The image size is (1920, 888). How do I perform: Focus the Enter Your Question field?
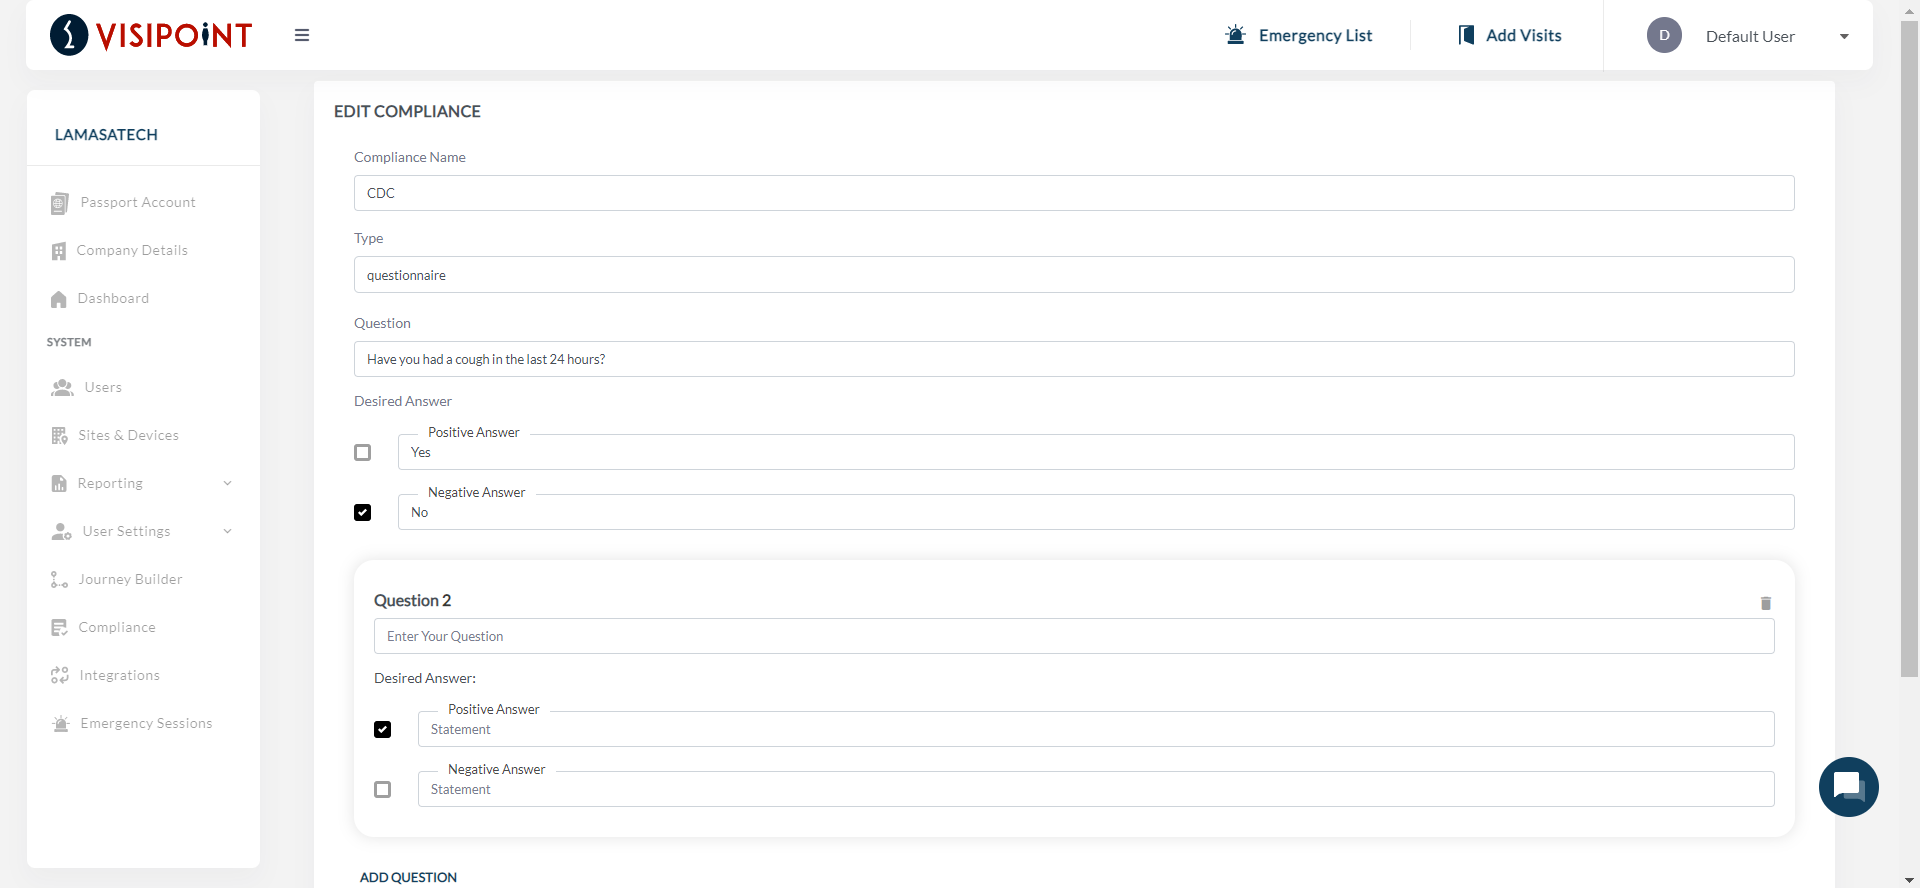(x=1073, y=636)
